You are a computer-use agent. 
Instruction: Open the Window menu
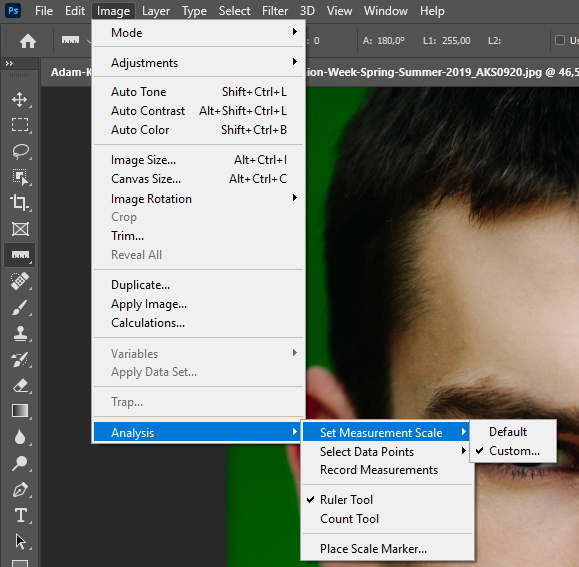[x=386, y=11]
